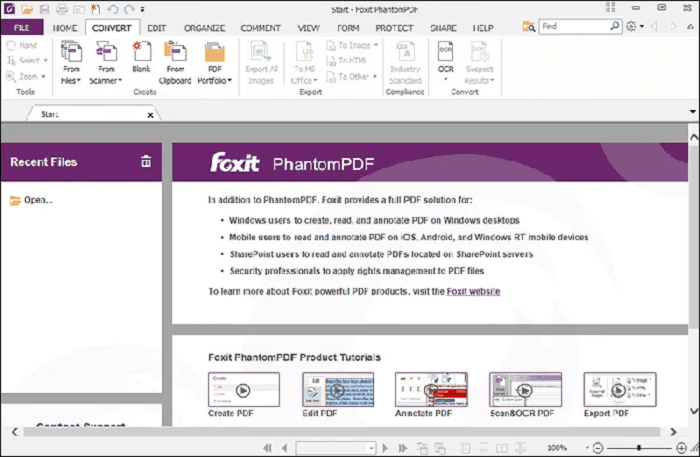Play the Create PDF tutorial thumbnail
Viewport: 700px width, 457px height.
244,390
